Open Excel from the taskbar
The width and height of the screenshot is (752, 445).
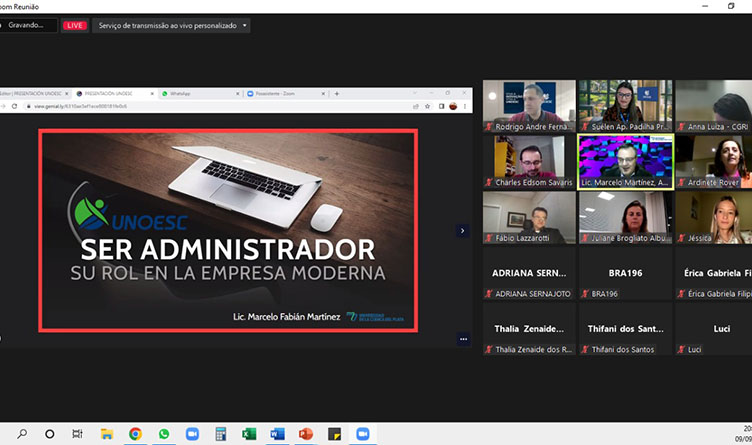249,434
